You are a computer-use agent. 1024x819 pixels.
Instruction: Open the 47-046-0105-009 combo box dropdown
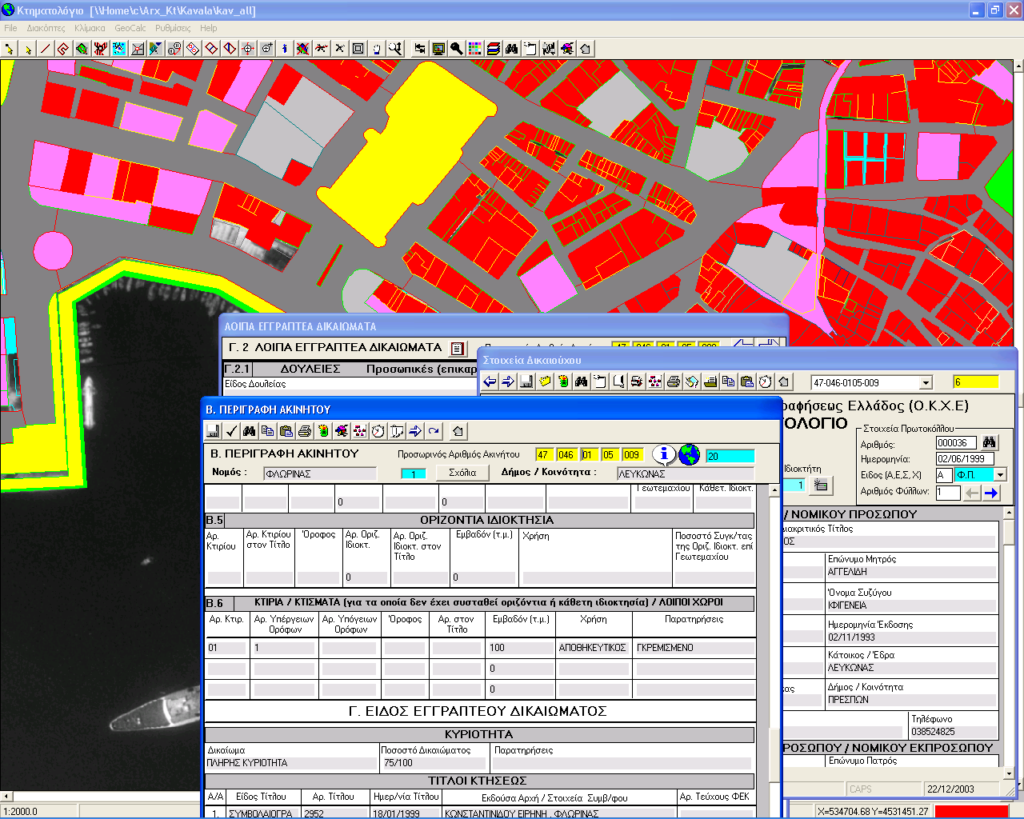(926, 381)
